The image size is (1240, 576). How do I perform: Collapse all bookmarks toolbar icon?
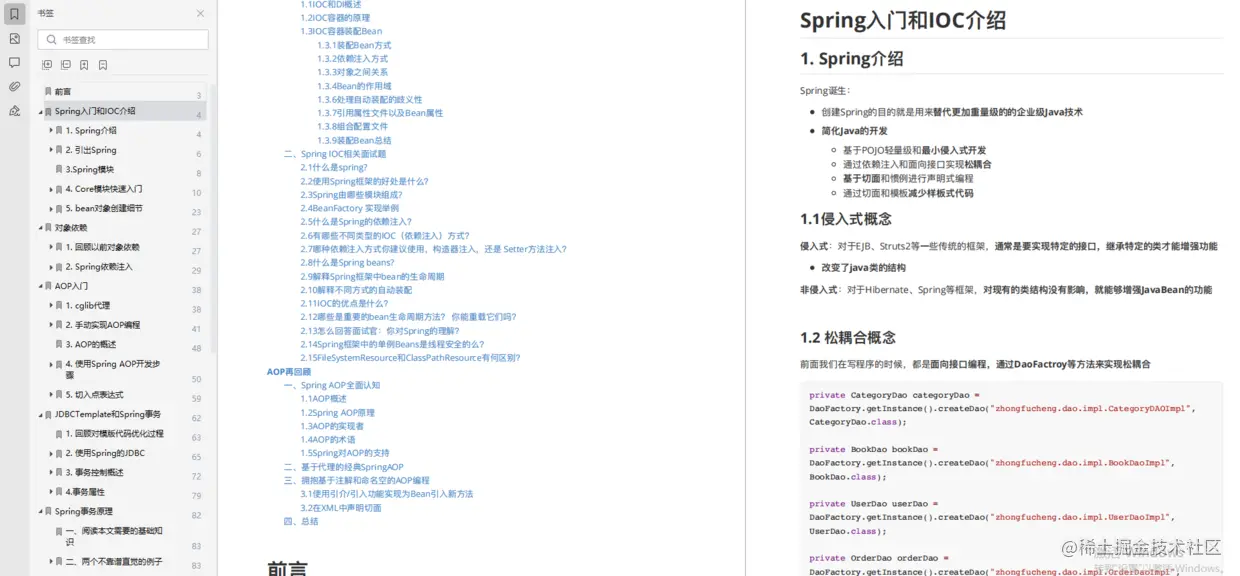coord(66,65)
